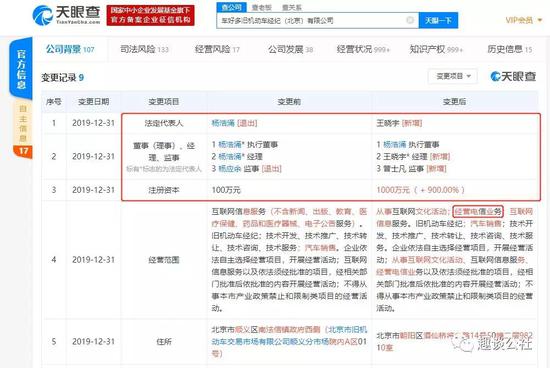Select the 经营风险 17 tab
This screenshot has width=550, height=368.
point(217,49)
